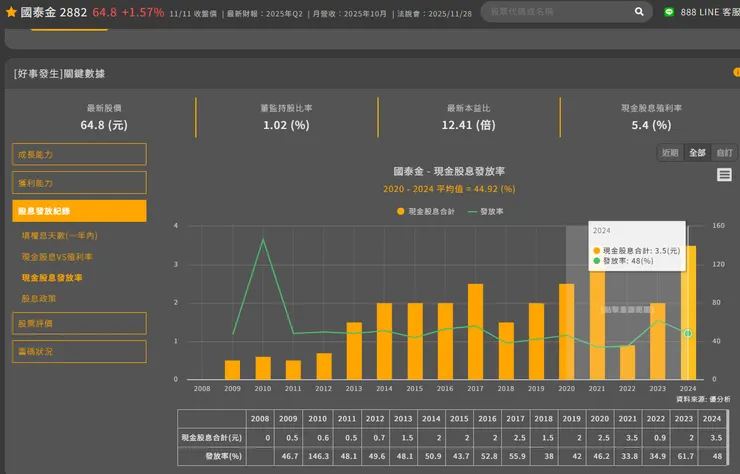Click the 最新本益比 12.41 (倍) value
This screenshot has height=474, width=740.
point(469,125)
